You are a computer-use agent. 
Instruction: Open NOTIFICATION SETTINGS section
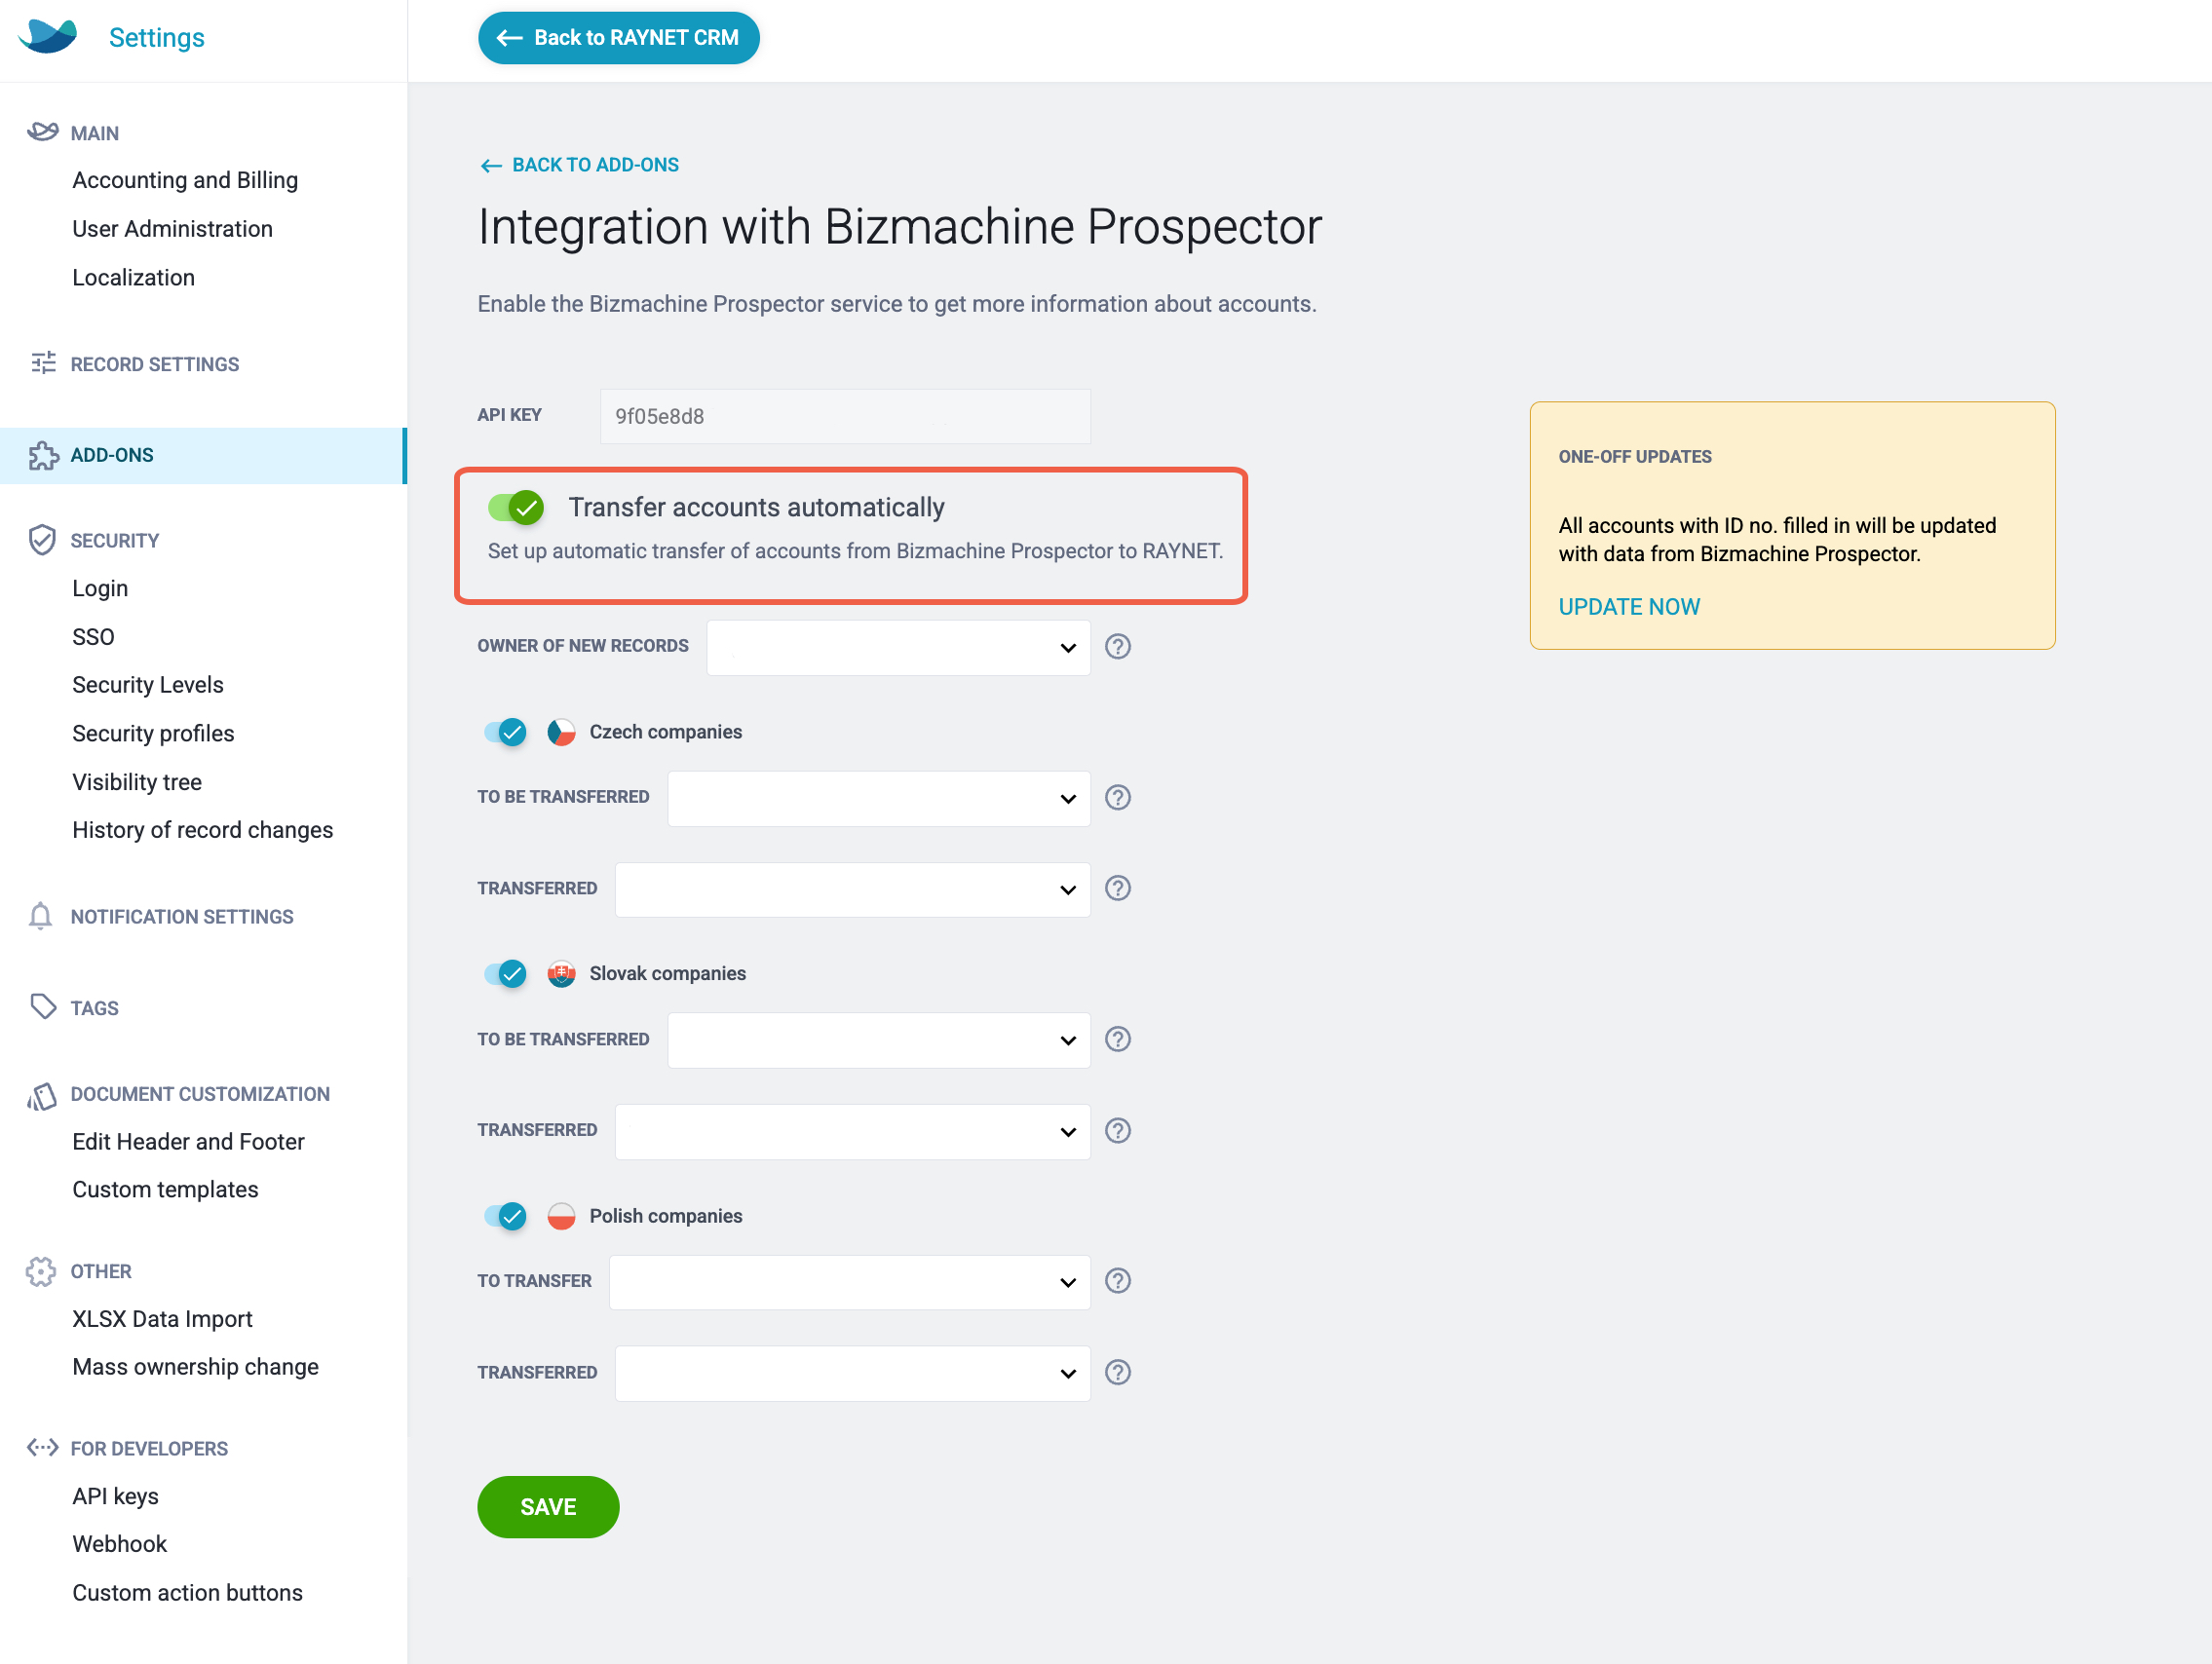click(x=181, y=917)
